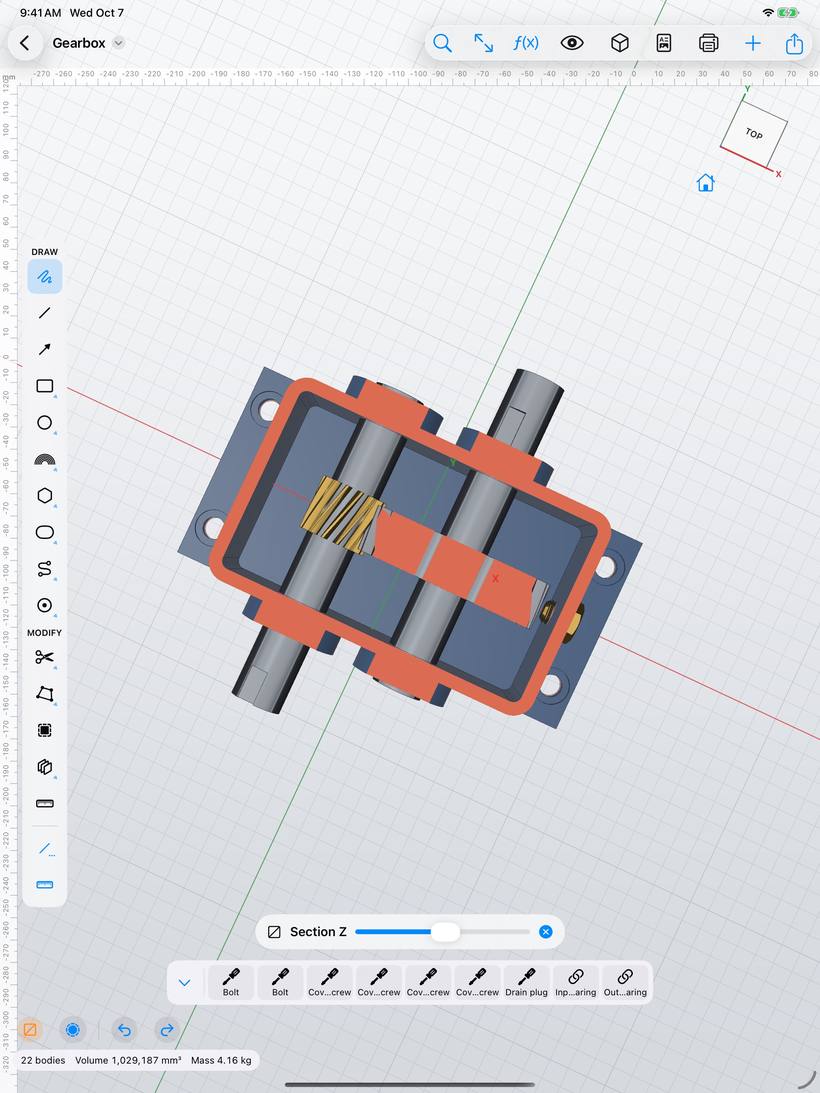Undo the last action

point(124,1030)
